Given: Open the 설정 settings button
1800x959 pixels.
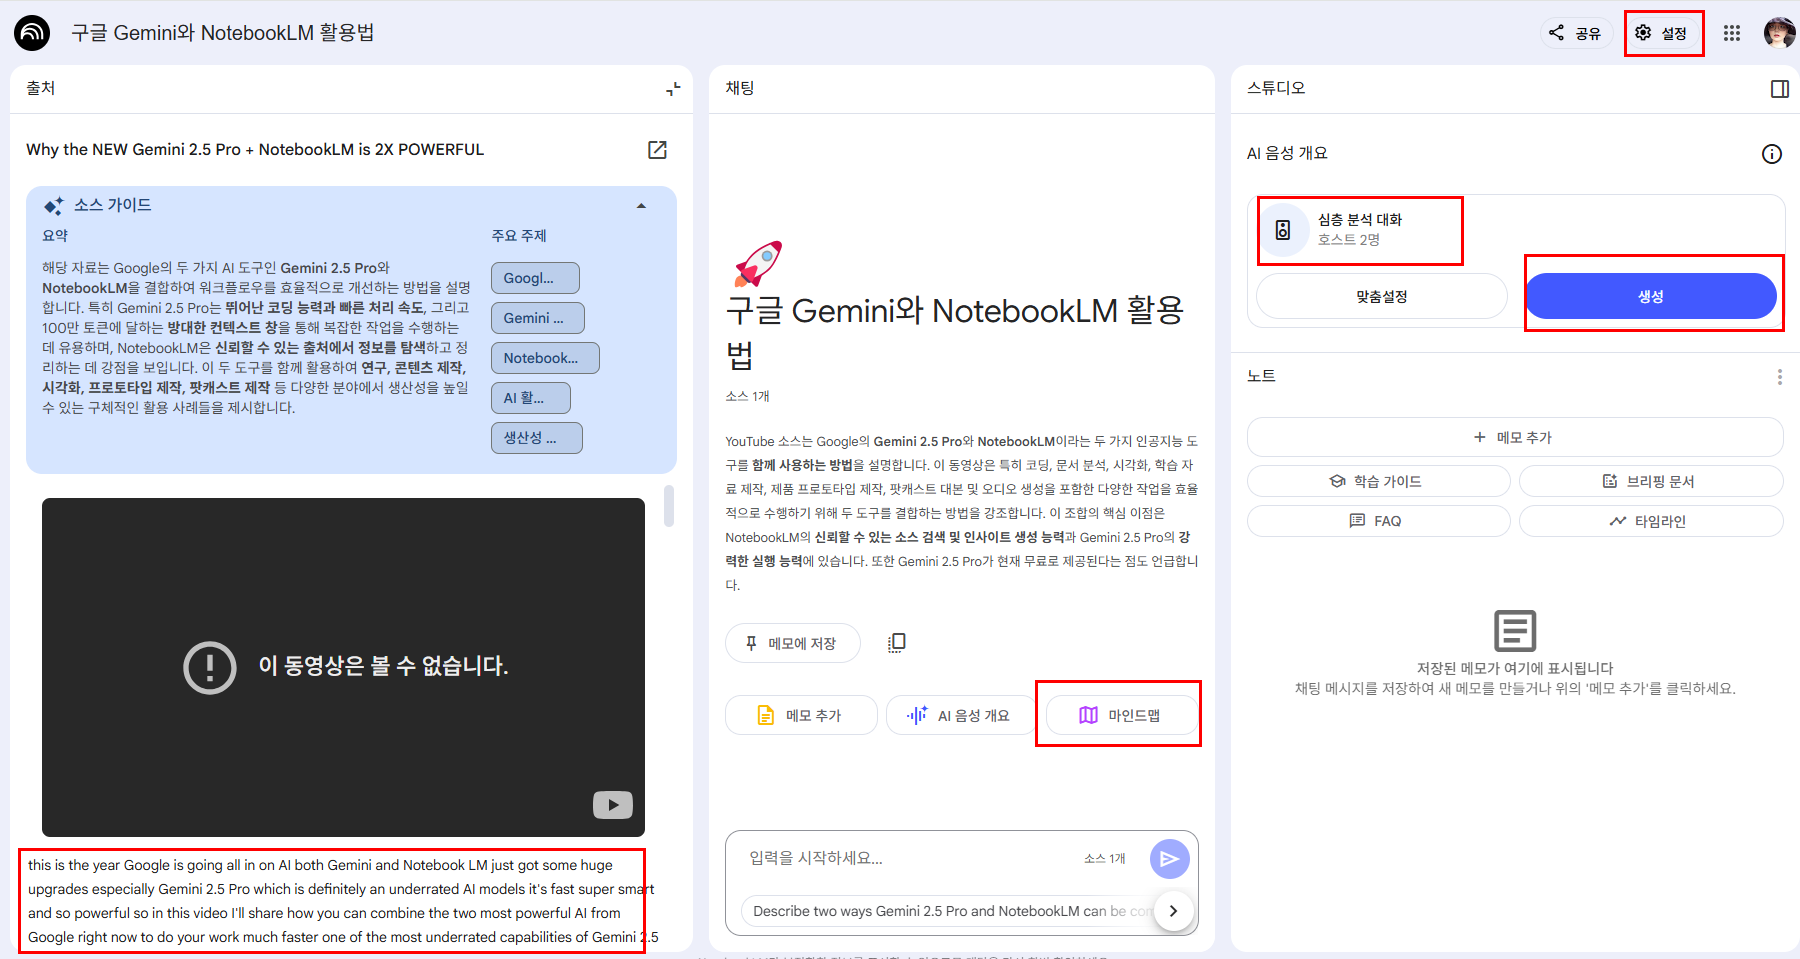Looking at the screenshot, I should pyautogui.click(x=1663, y=33).
